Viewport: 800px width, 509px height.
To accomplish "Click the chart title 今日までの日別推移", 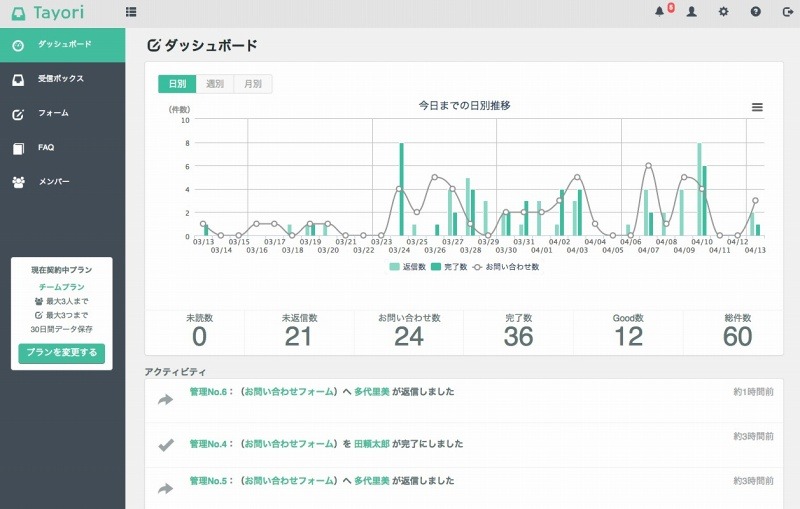I will pos(465,106).
